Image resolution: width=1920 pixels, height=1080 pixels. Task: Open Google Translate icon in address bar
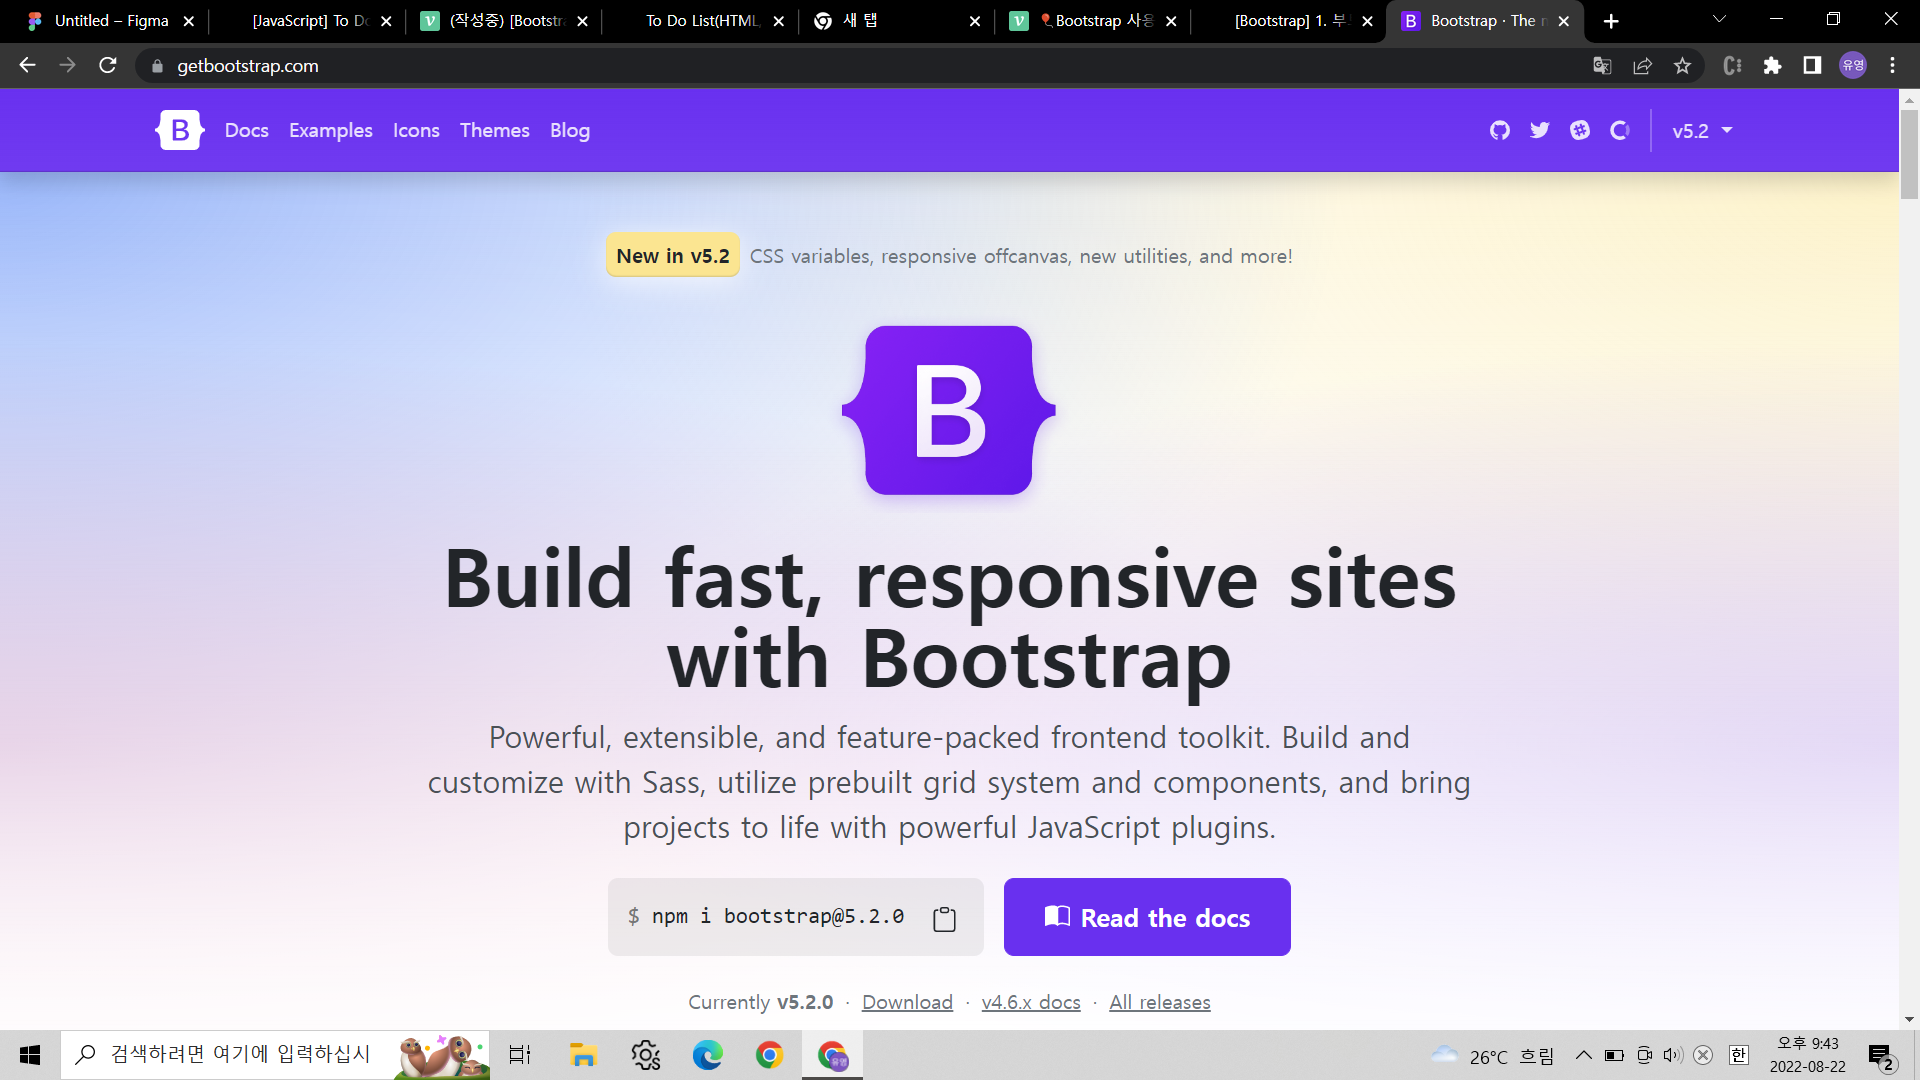(1602, 66)
